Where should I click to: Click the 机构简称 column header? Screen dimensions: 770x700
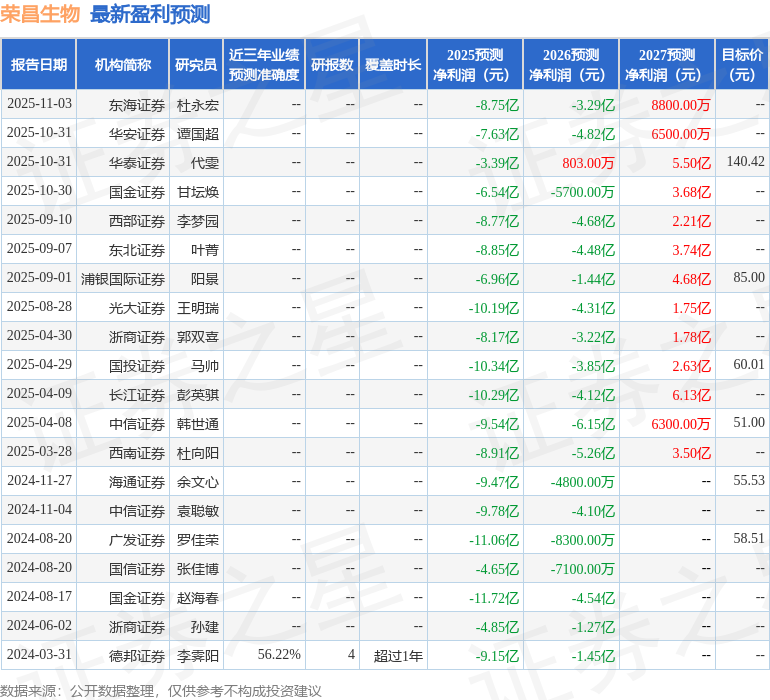[x=123, y=65]
